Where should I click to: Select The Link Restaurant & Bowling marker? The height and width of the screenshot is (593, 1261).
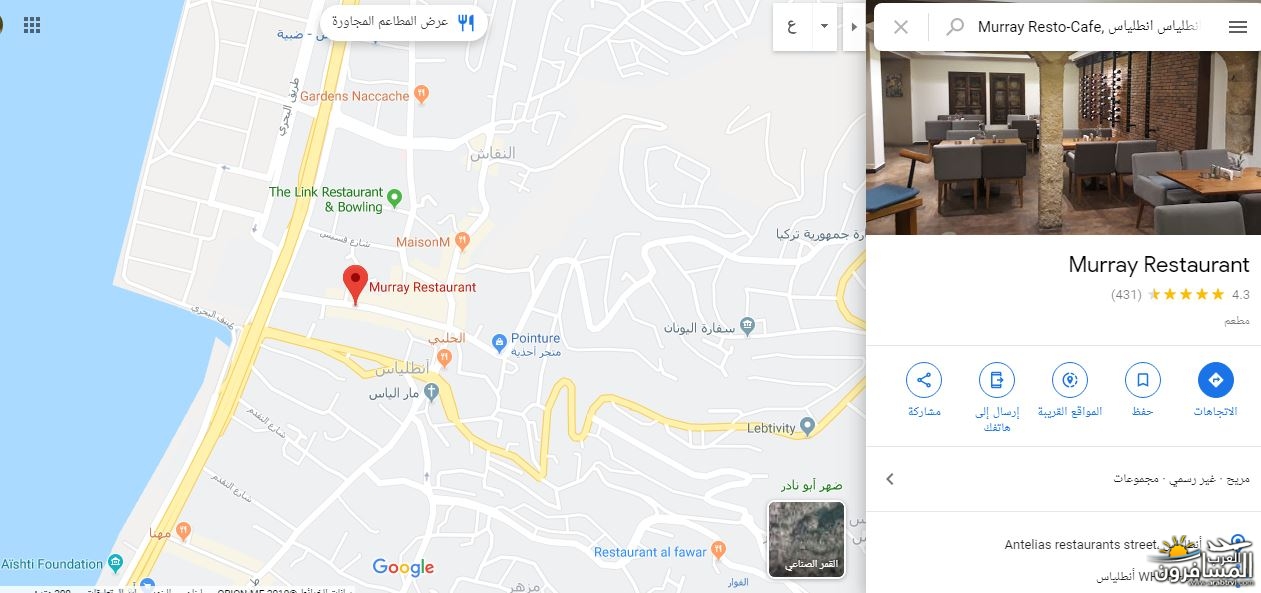394,197
